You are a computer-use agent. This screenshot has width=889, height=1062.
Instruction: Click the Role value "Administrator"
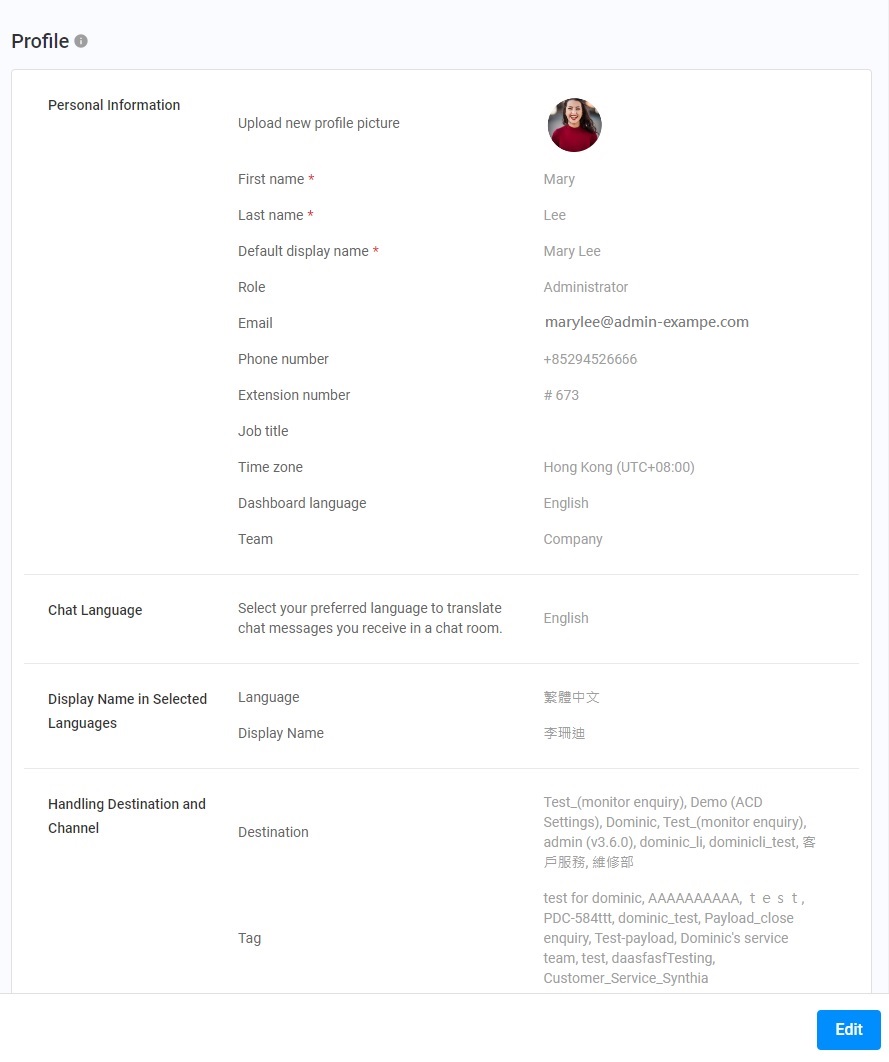[585, 287]
